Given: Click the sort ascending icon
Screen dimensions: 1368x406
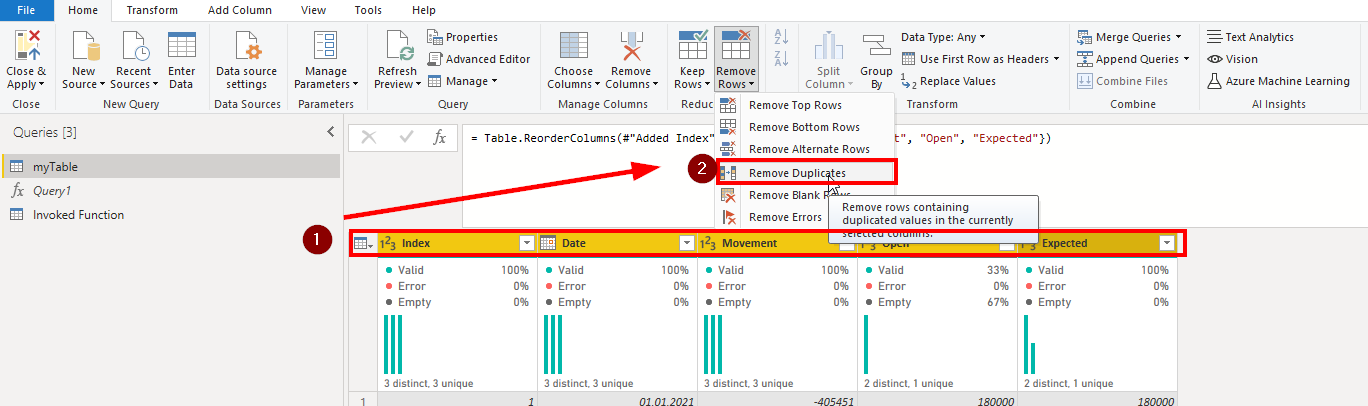Looking at the screenshot, I should [782, 36].
